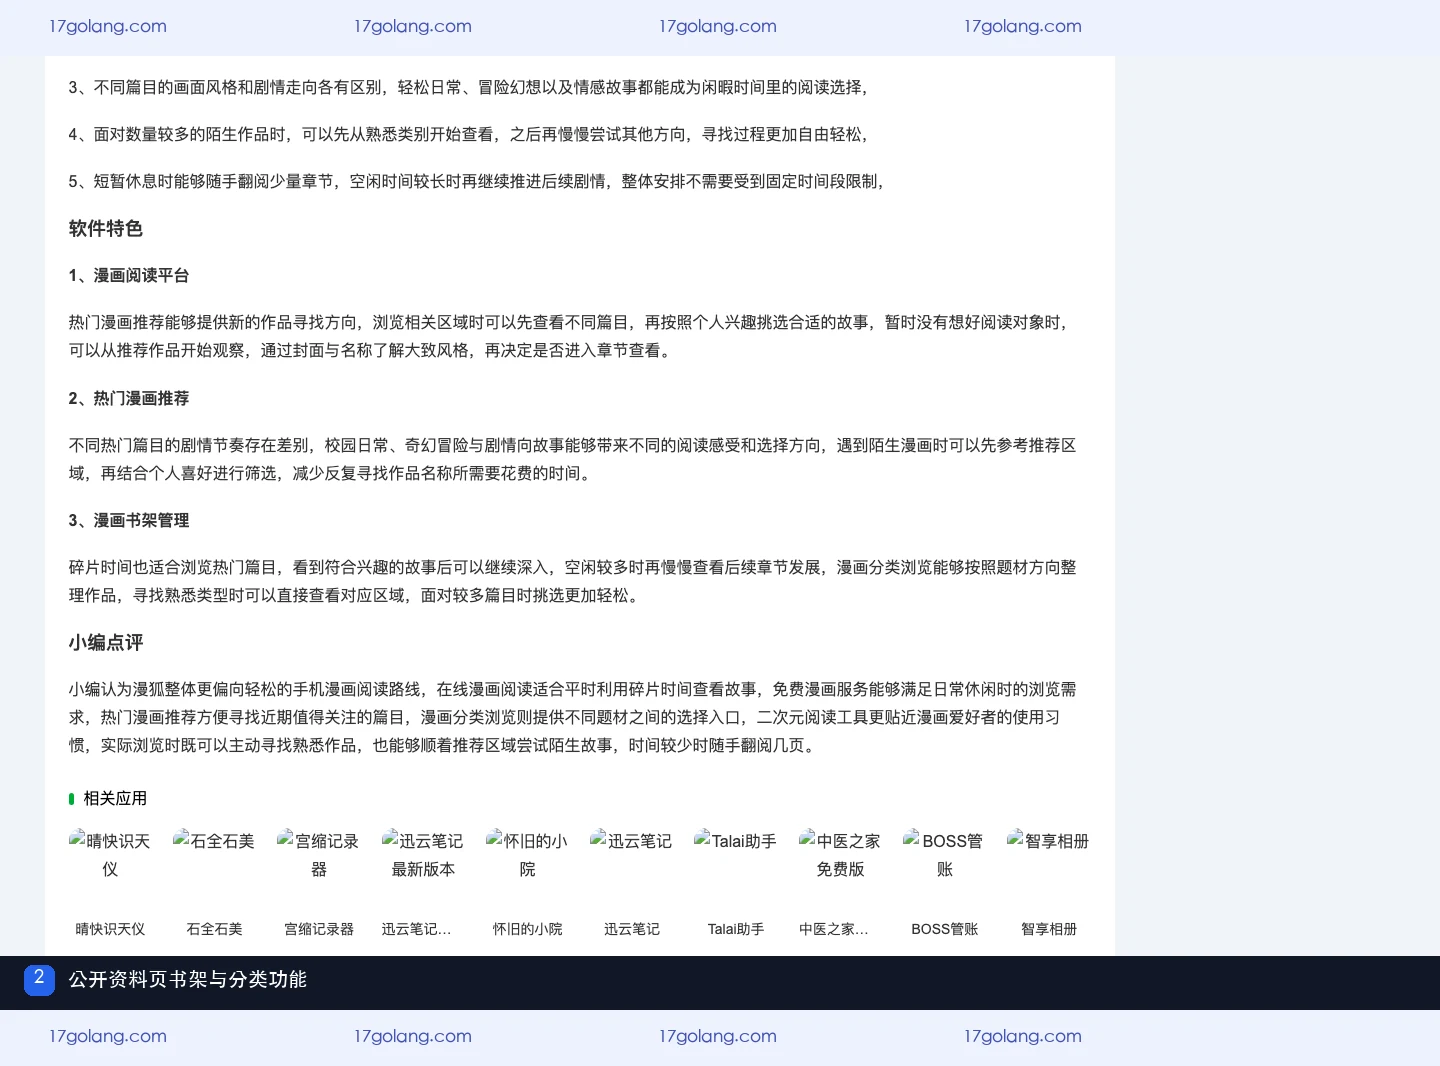This screenshot has width=1440, height=1066.
Task: Click the 石全石美 name link below its image
Action: point(214,929)
